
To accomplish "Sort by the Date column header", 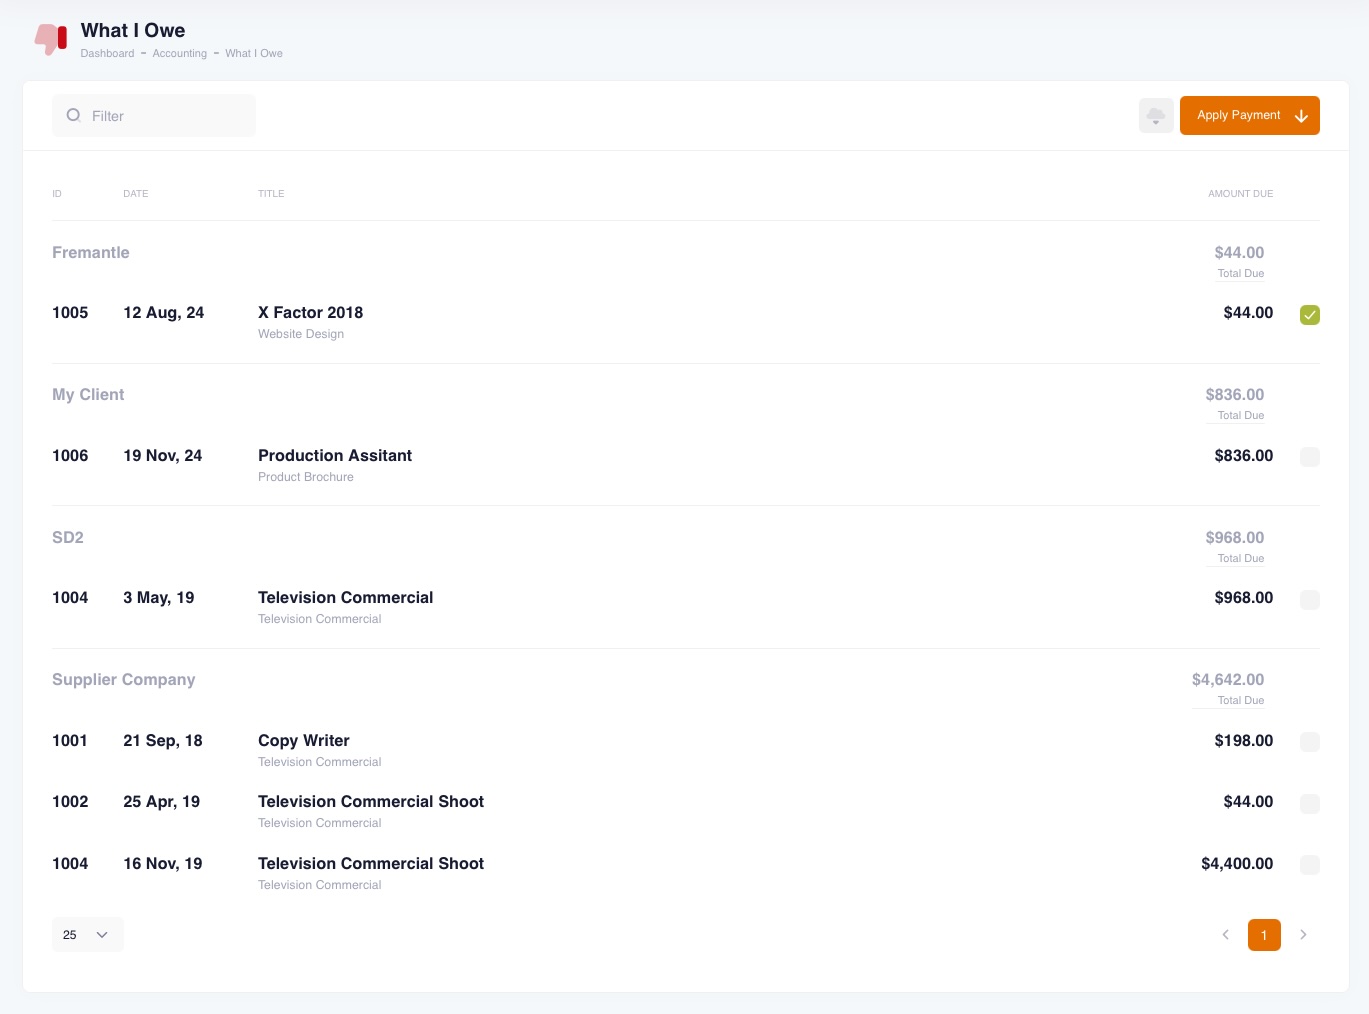I will pyautogui.click(x=135, y=194).
